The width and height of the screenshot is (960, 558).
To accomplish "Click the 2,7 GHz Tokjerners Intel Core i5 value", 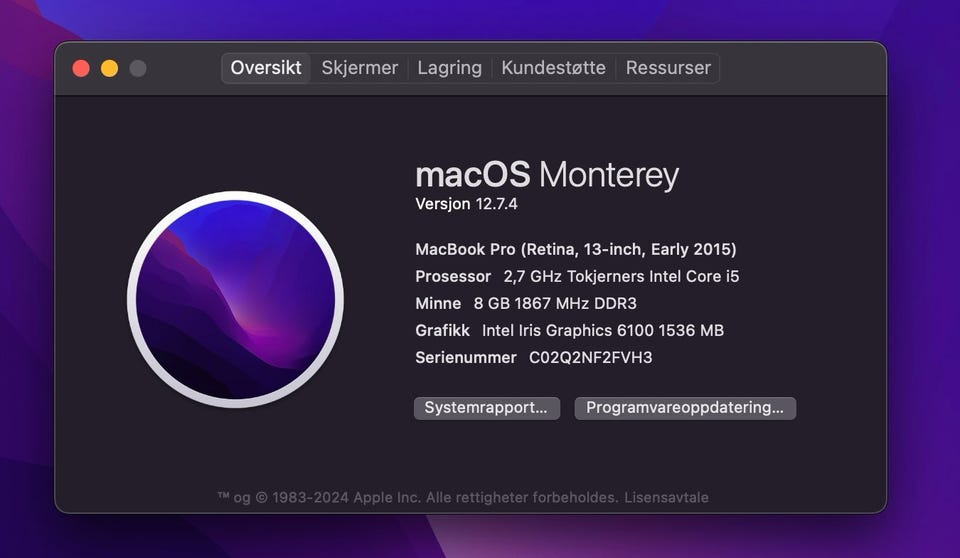I will coord(621,276).
